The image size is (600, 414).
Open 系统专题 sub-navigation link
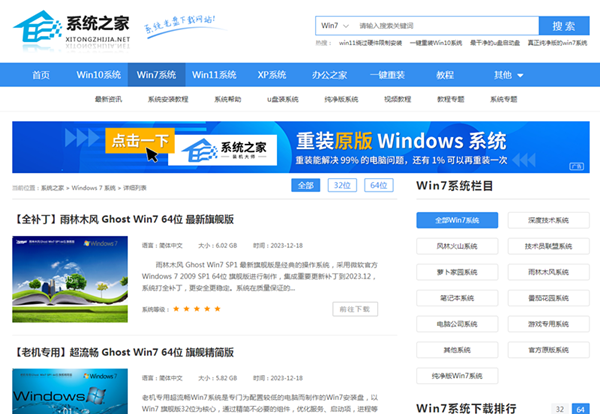coord(504,99)
